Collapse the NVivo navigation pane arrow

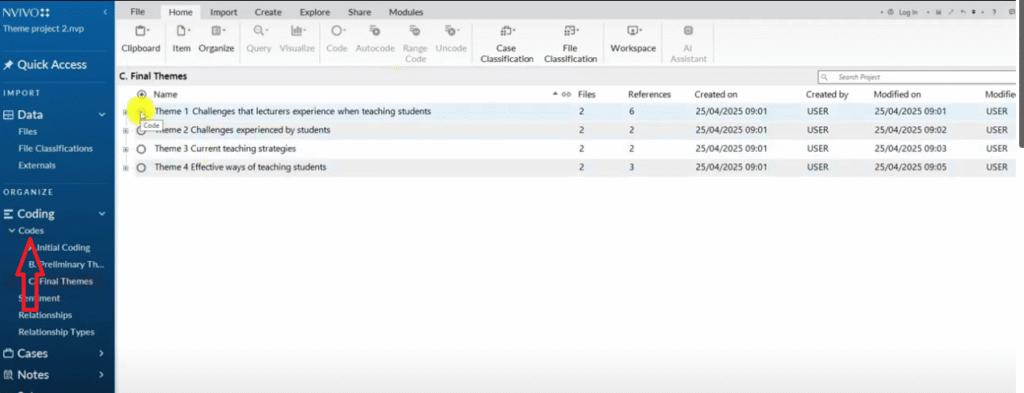(106, 12)
